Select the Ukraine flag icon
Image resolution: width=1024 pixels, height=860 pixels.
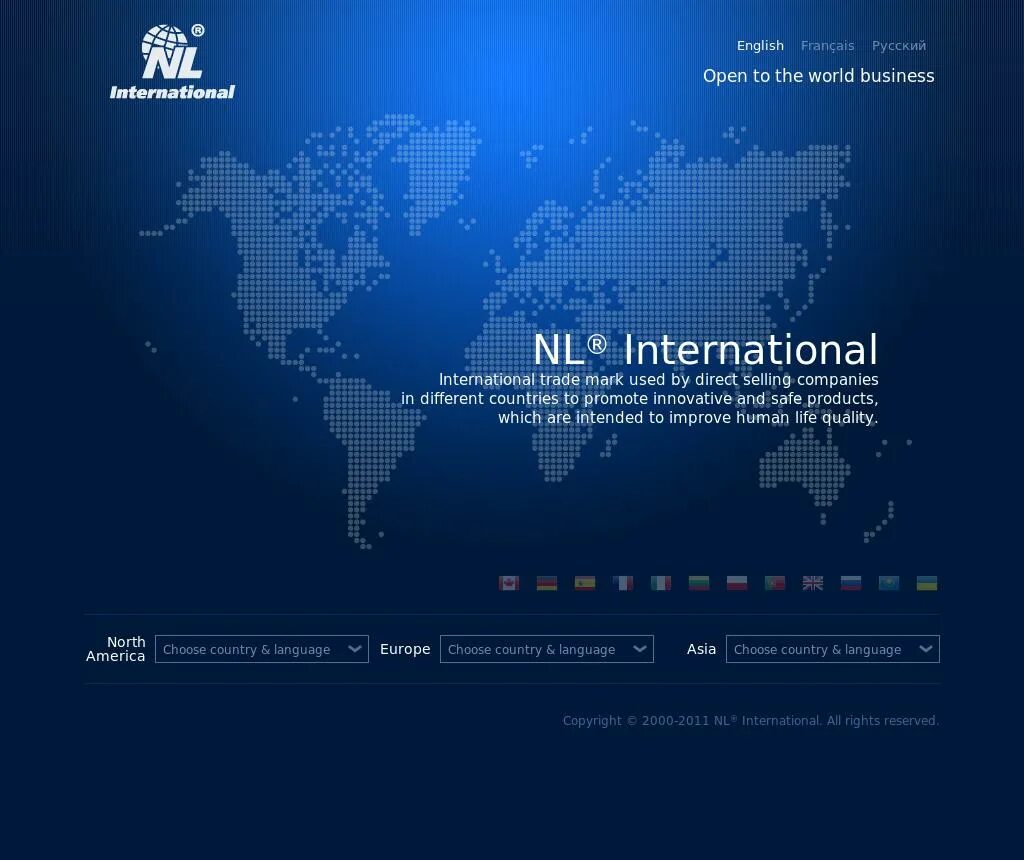click(927, 583)
